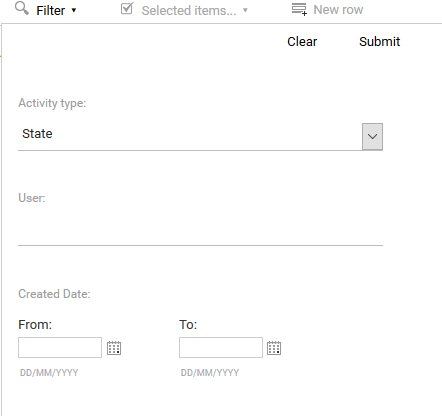Image resolution: width=442 pixels, height=416 pixels.
Task: Clear the filter form
Action: click(x=302, y=42)
